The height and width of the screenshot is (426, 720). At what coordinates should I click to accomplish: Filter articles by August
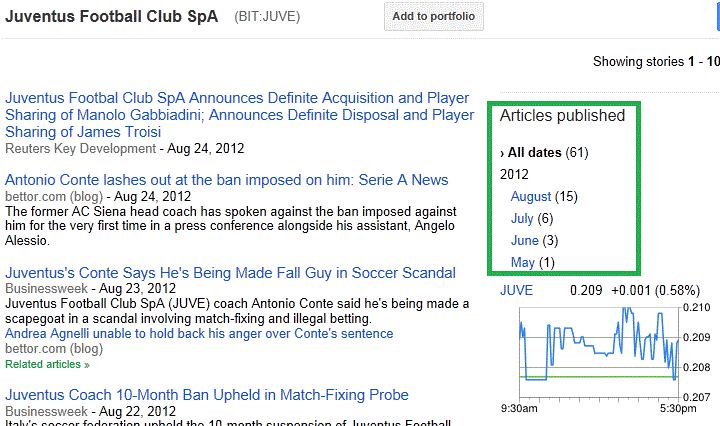531,197
